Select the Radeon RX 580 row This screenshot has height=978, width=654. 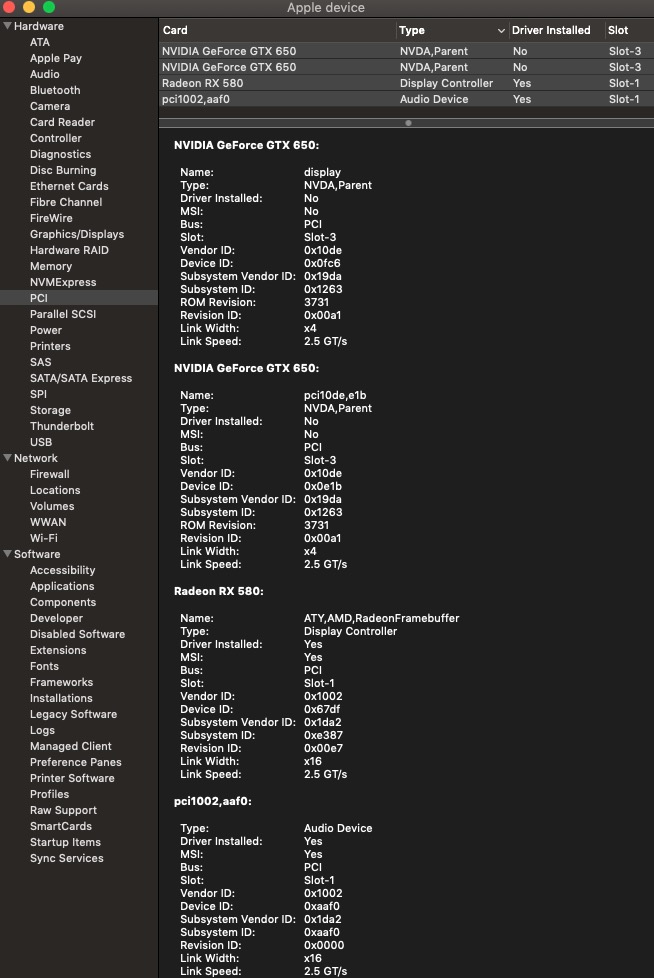pos(406,83)
